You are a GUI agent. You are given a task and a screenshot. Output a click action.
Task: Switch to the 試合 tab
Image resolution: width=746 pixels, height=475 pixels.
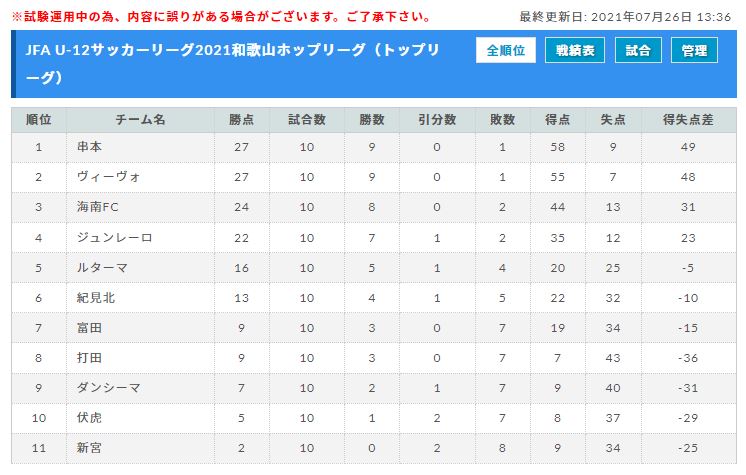[x=638, y=50]
